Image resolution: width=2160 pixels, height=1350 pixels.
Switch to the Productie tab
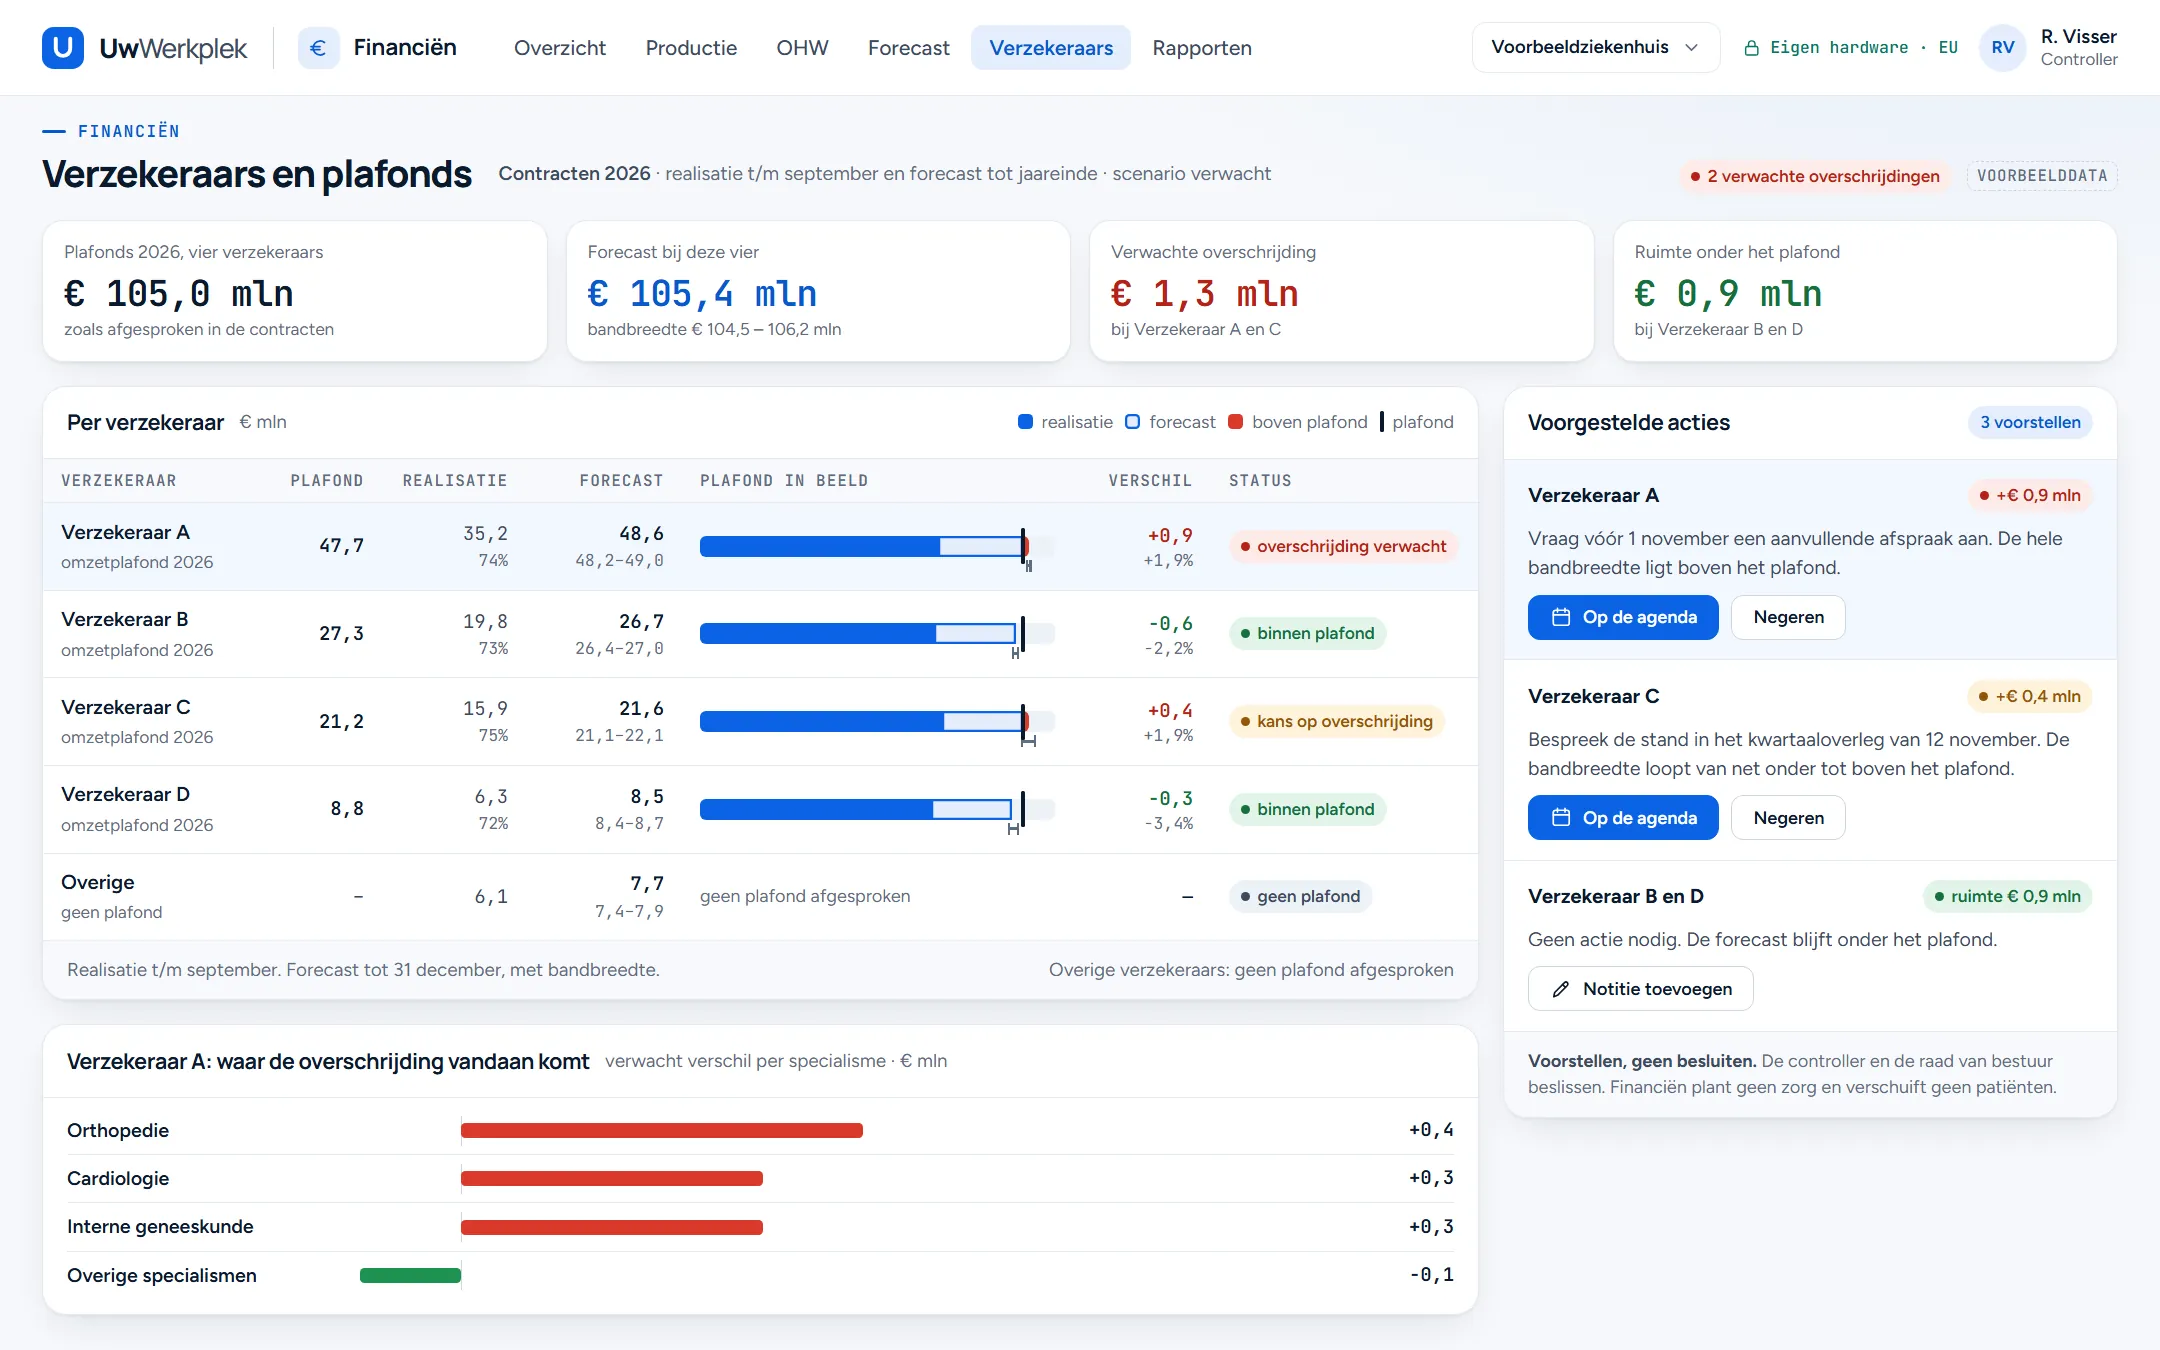(x=691, y=47)
